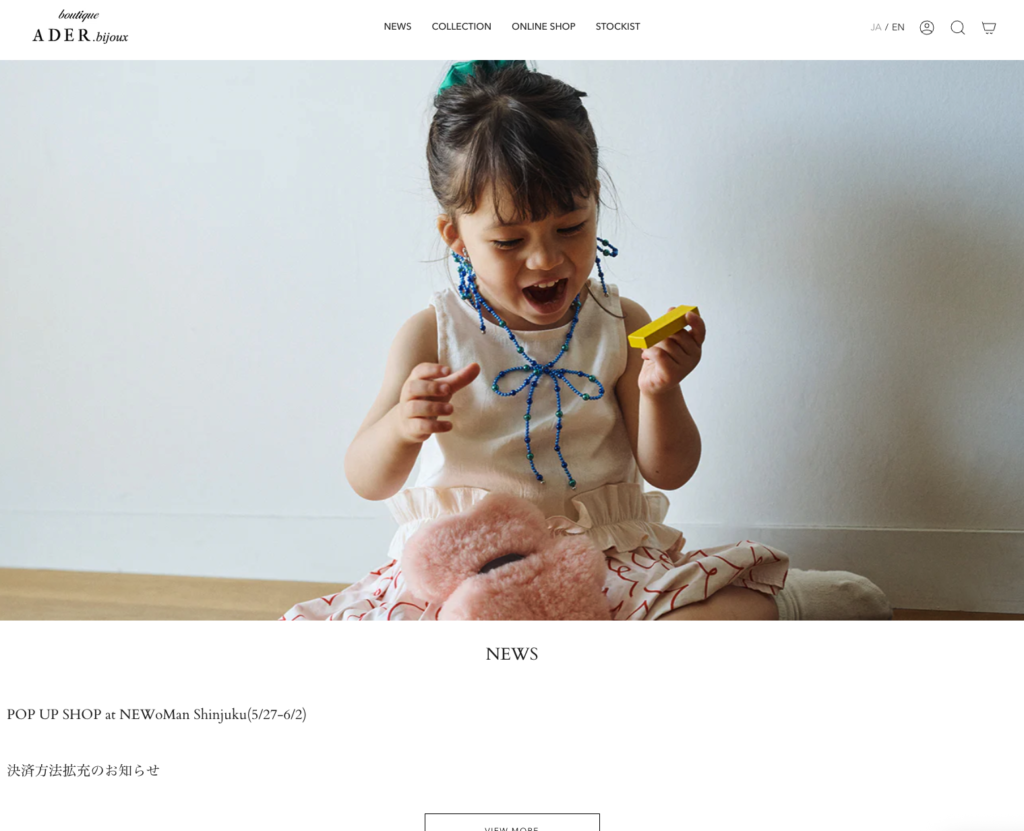Click the hero photo of the child

[x=512, y=340]
